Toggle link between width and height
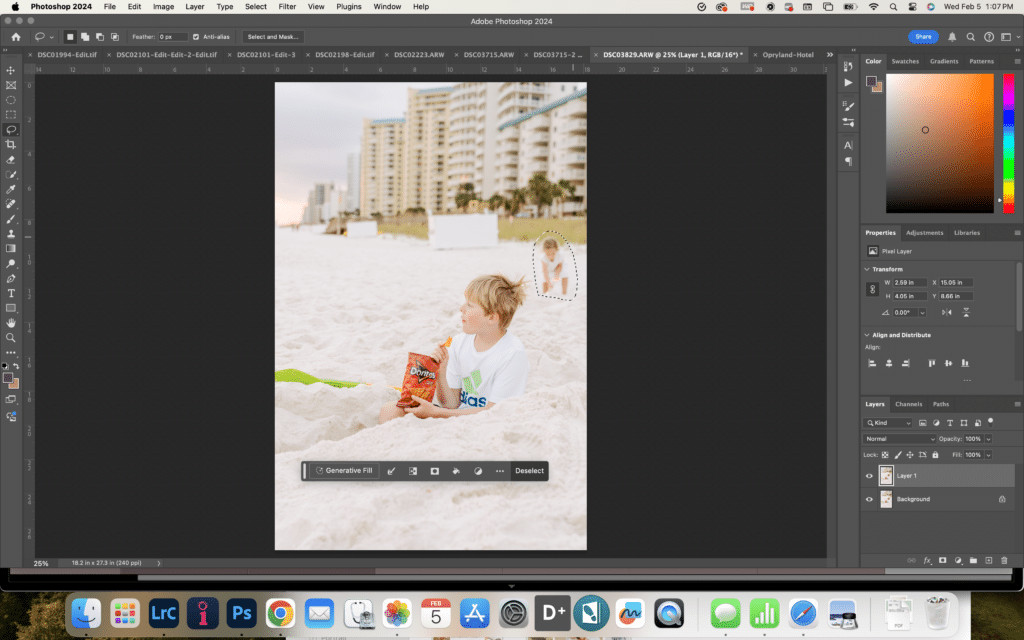This screenshot has height=640, width=1024. [x=872, y=289]
